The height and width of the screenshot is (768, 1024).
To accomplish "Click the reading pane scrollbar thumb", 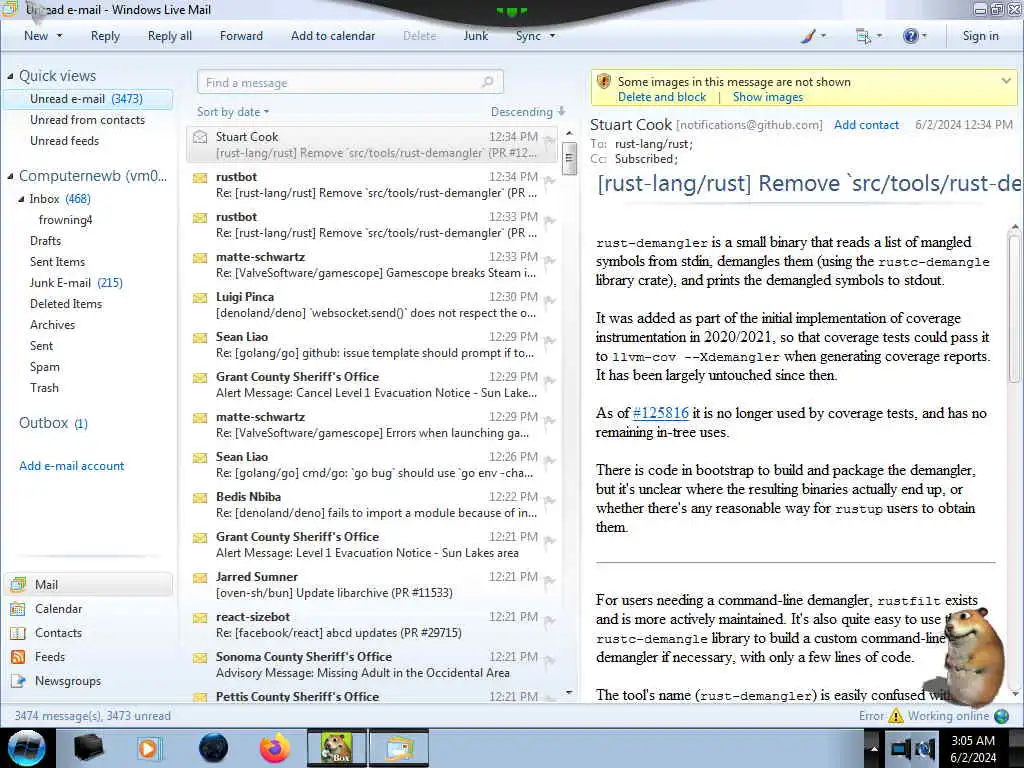I will 1014,308.
